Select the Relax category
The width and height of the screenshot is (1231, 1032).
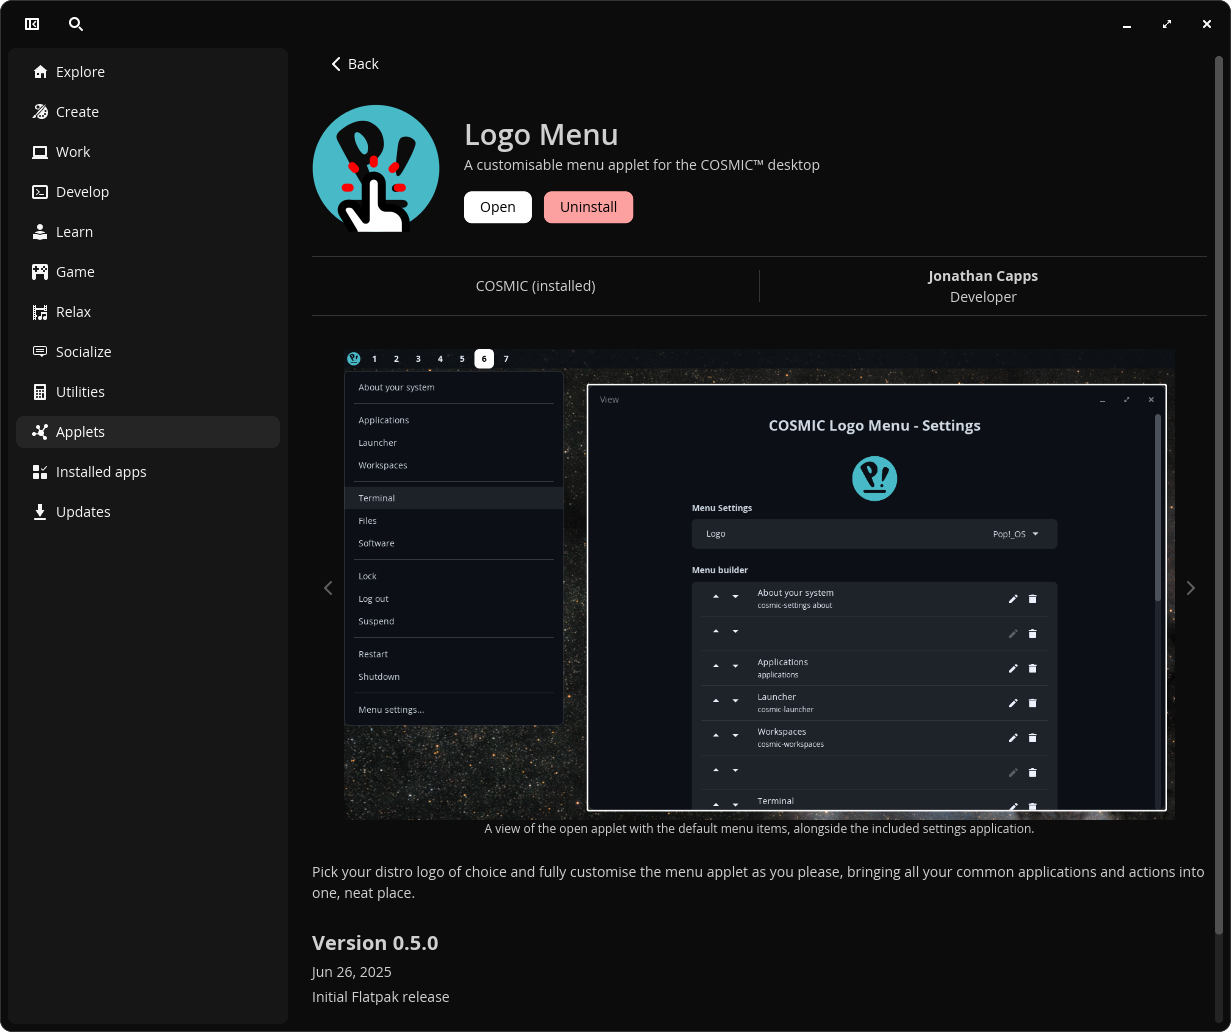148,312
